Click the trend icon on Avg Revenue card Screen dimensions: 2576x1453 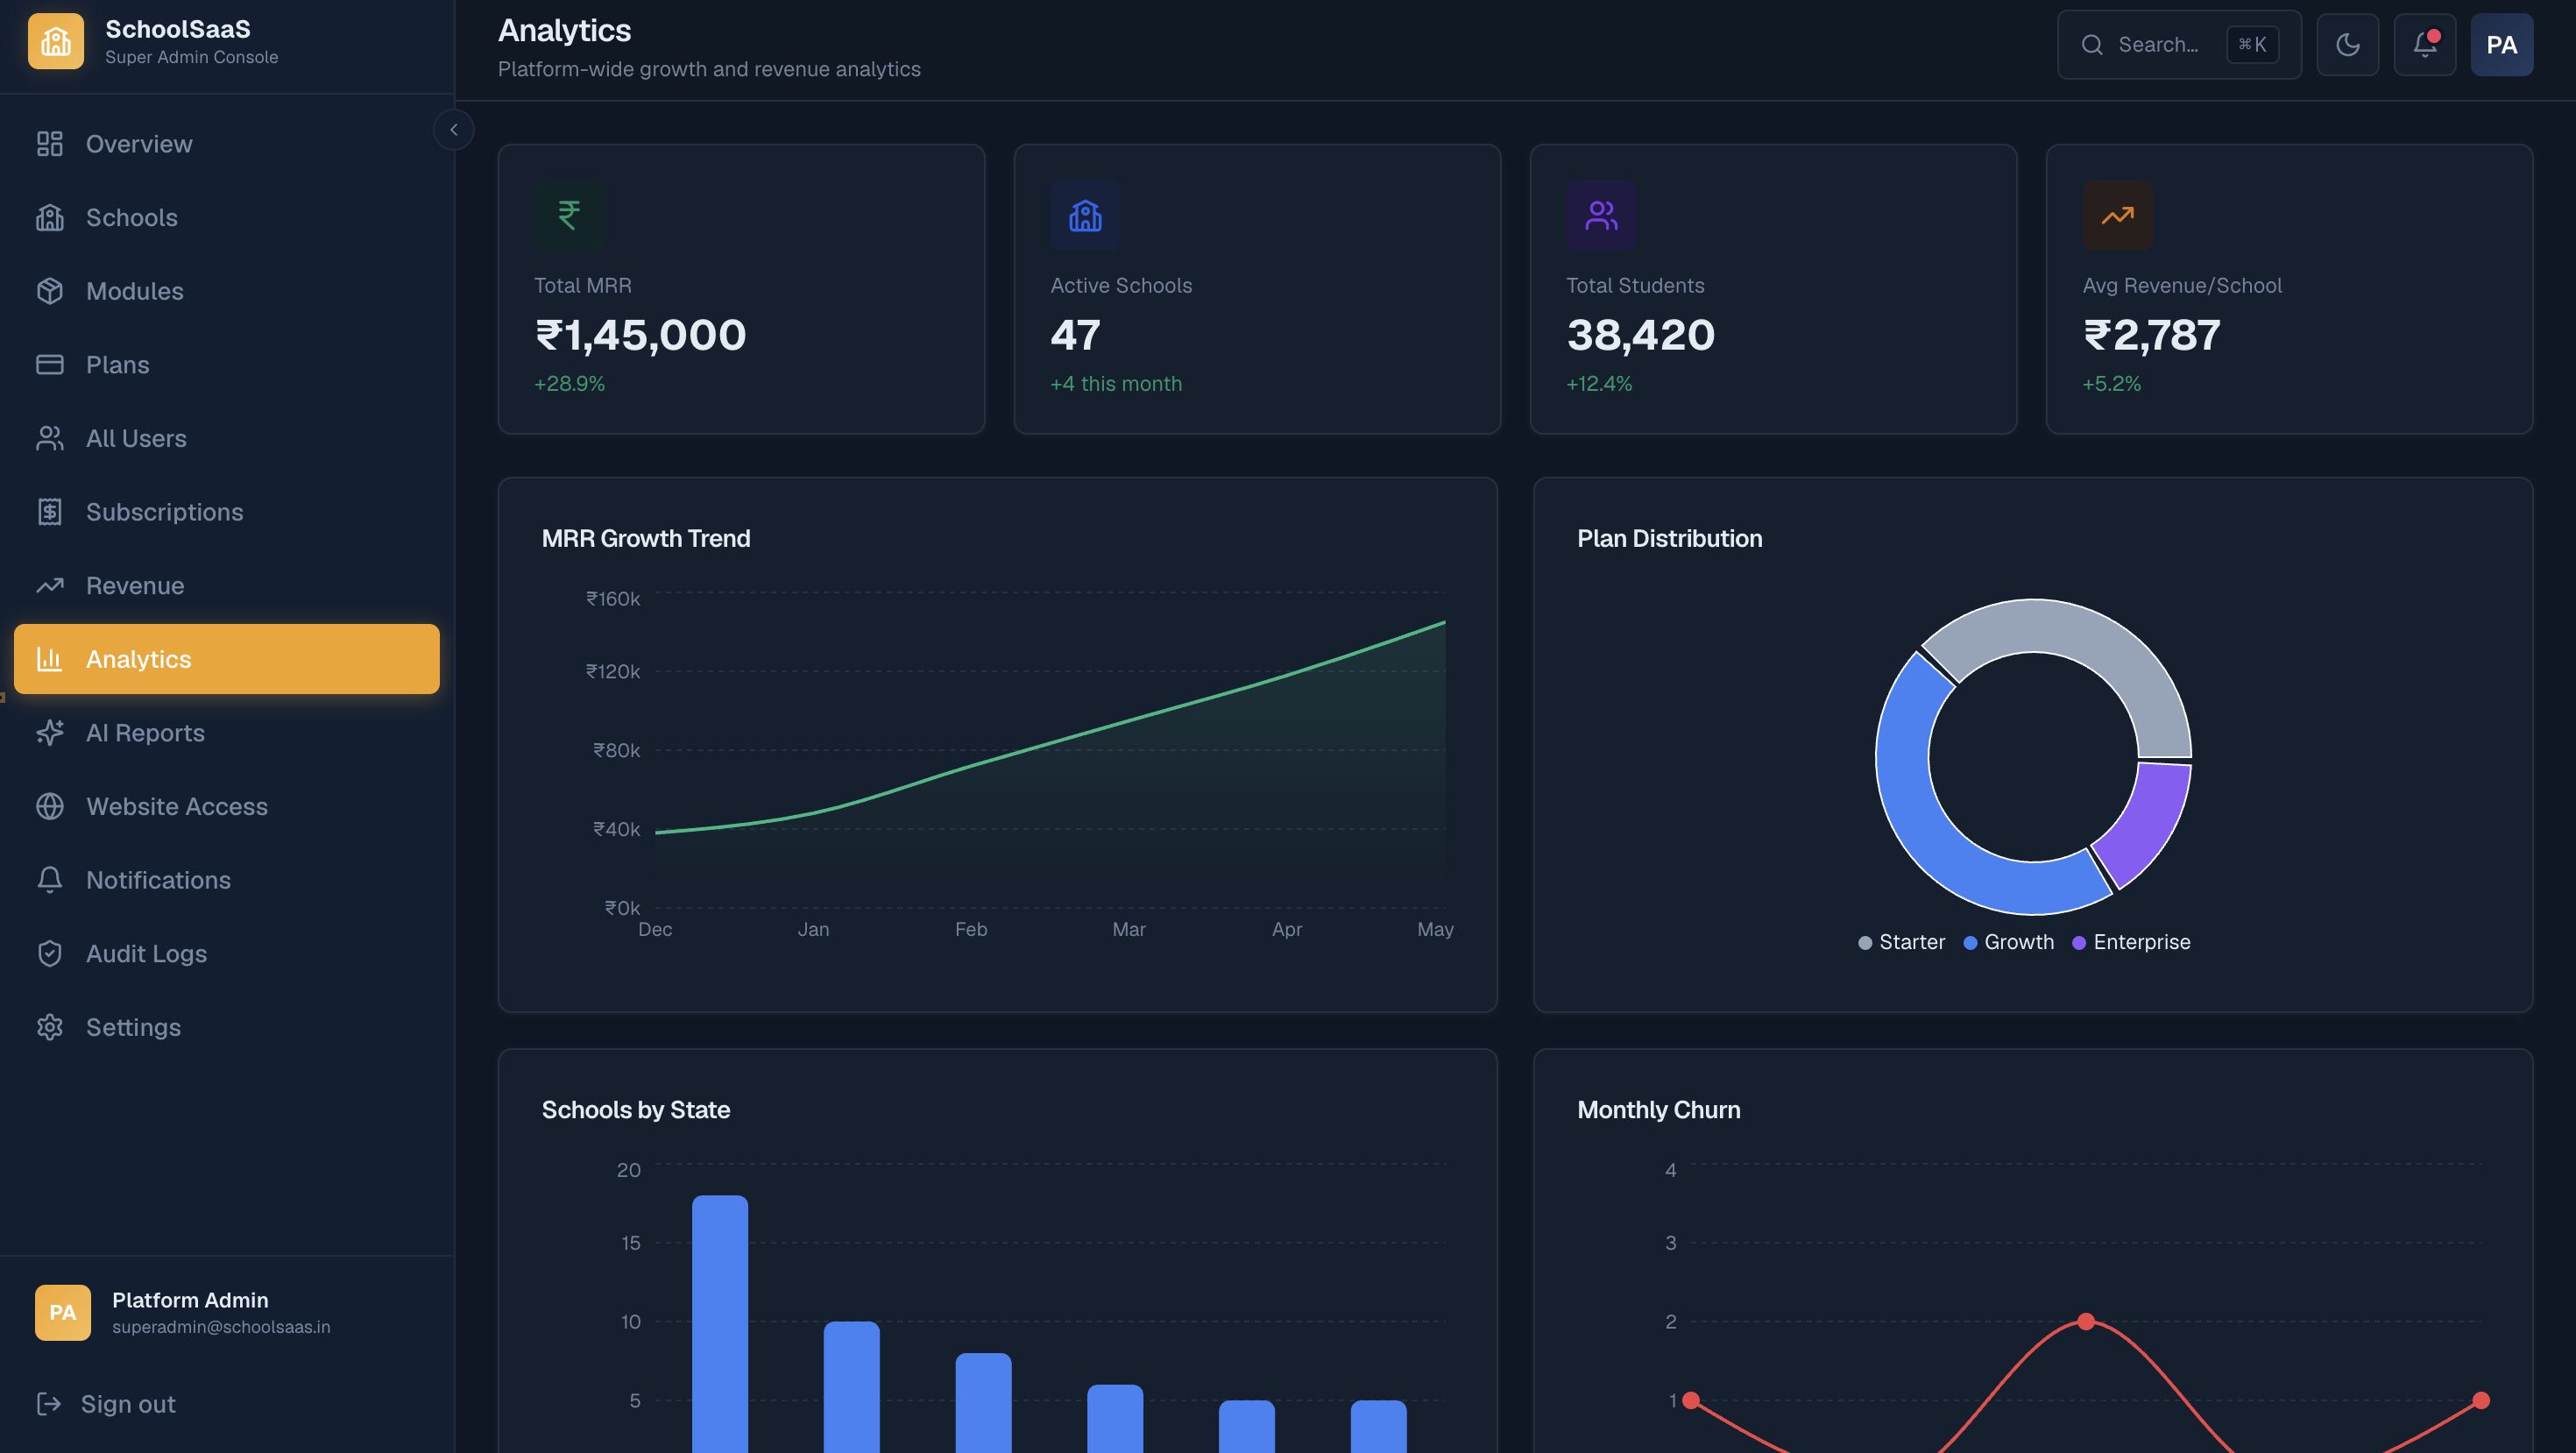[x=2117, y=215]
